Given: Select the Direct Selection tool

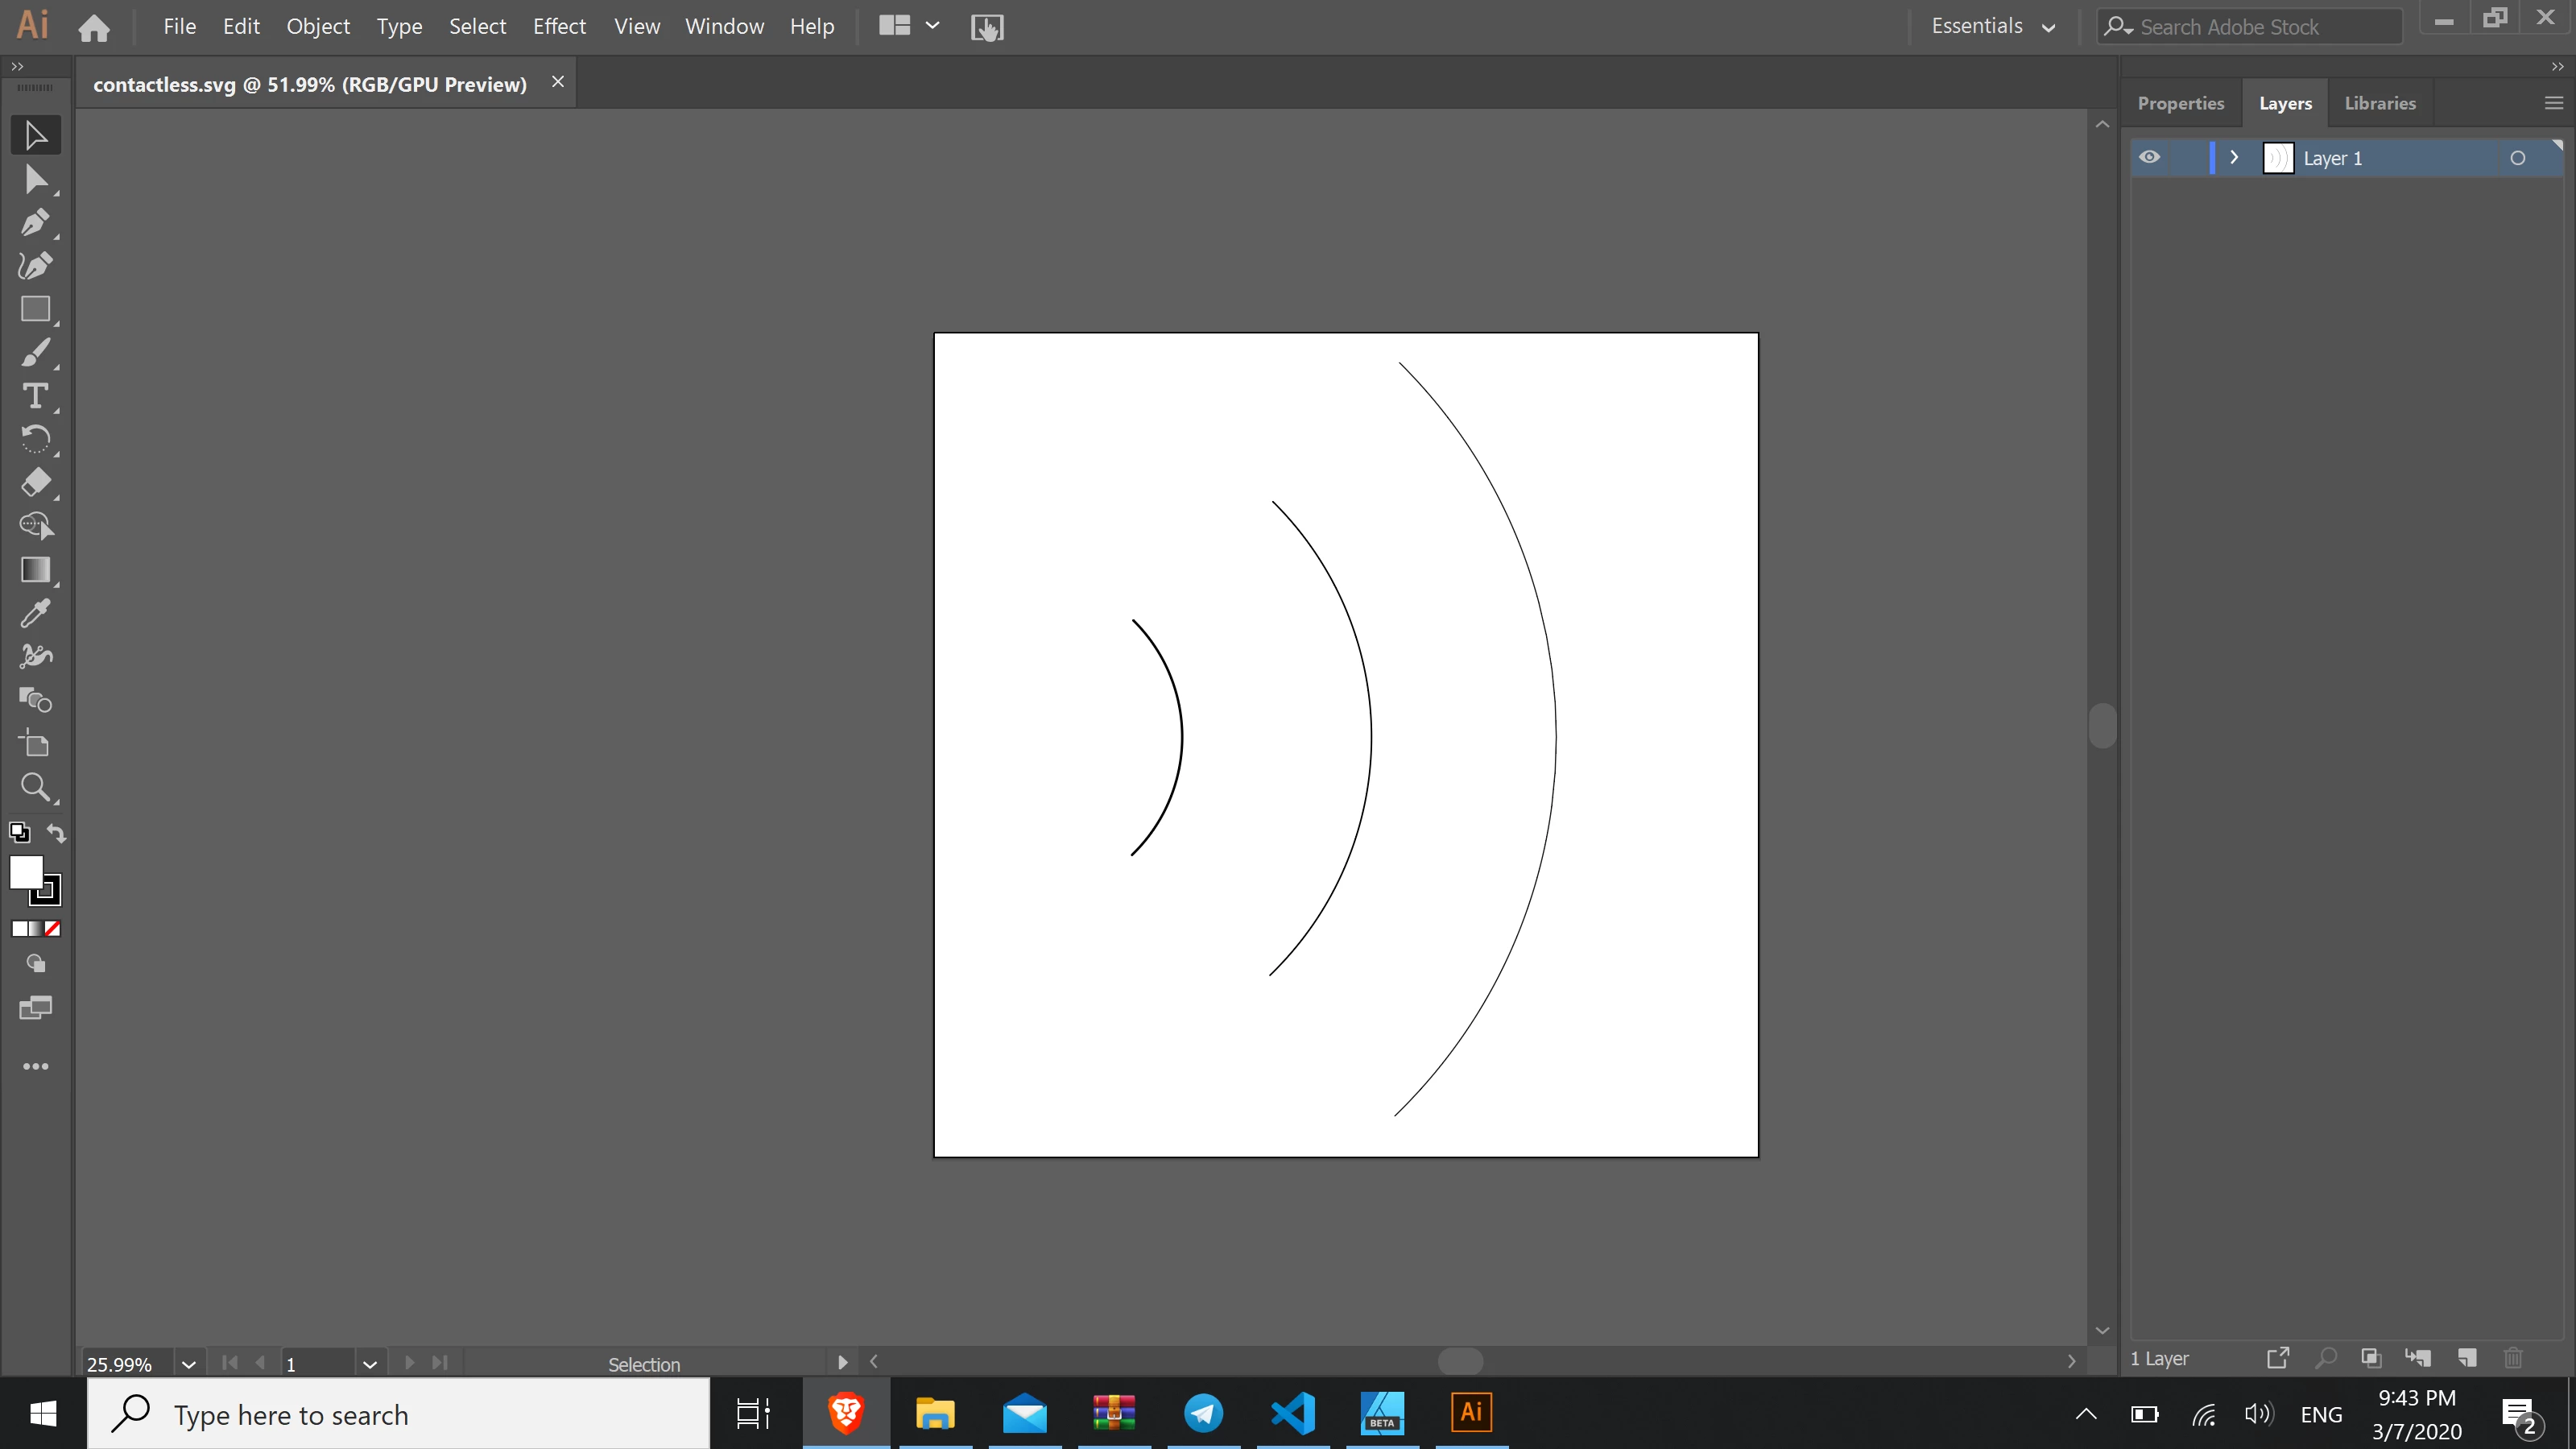Looking at the screenshot, I should tap(35, 179).
